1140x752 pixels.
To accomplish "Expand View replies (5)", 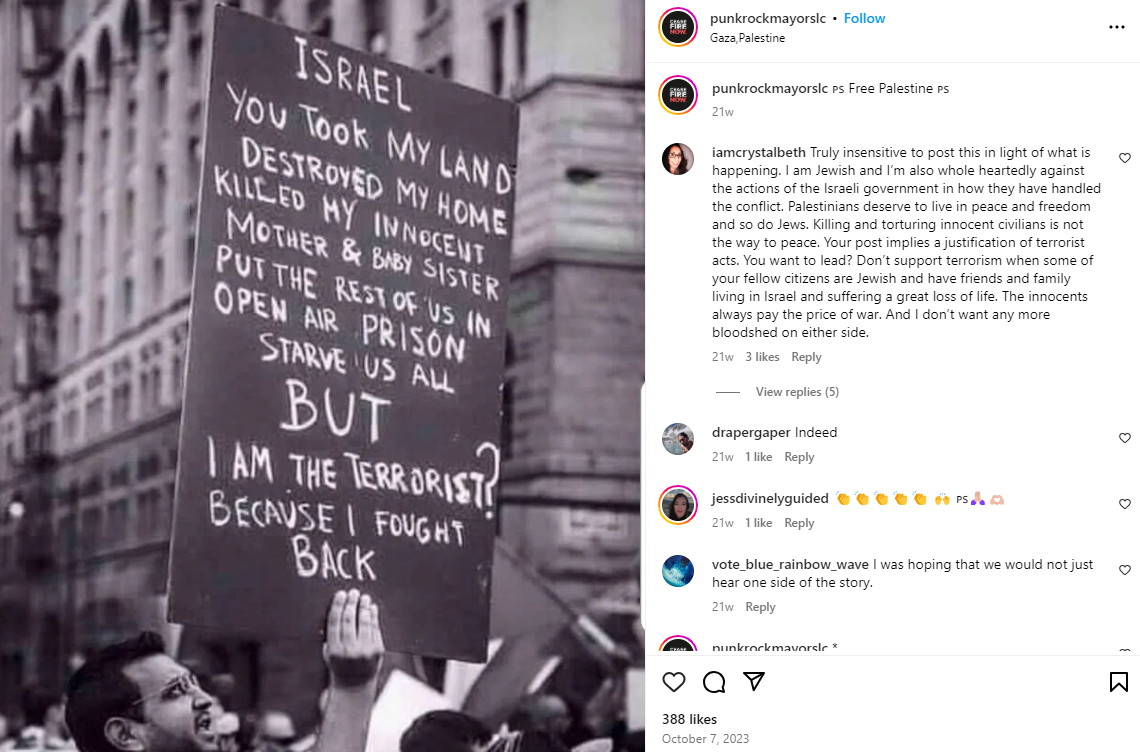I will pyautogui.click(x=797, y=392).
